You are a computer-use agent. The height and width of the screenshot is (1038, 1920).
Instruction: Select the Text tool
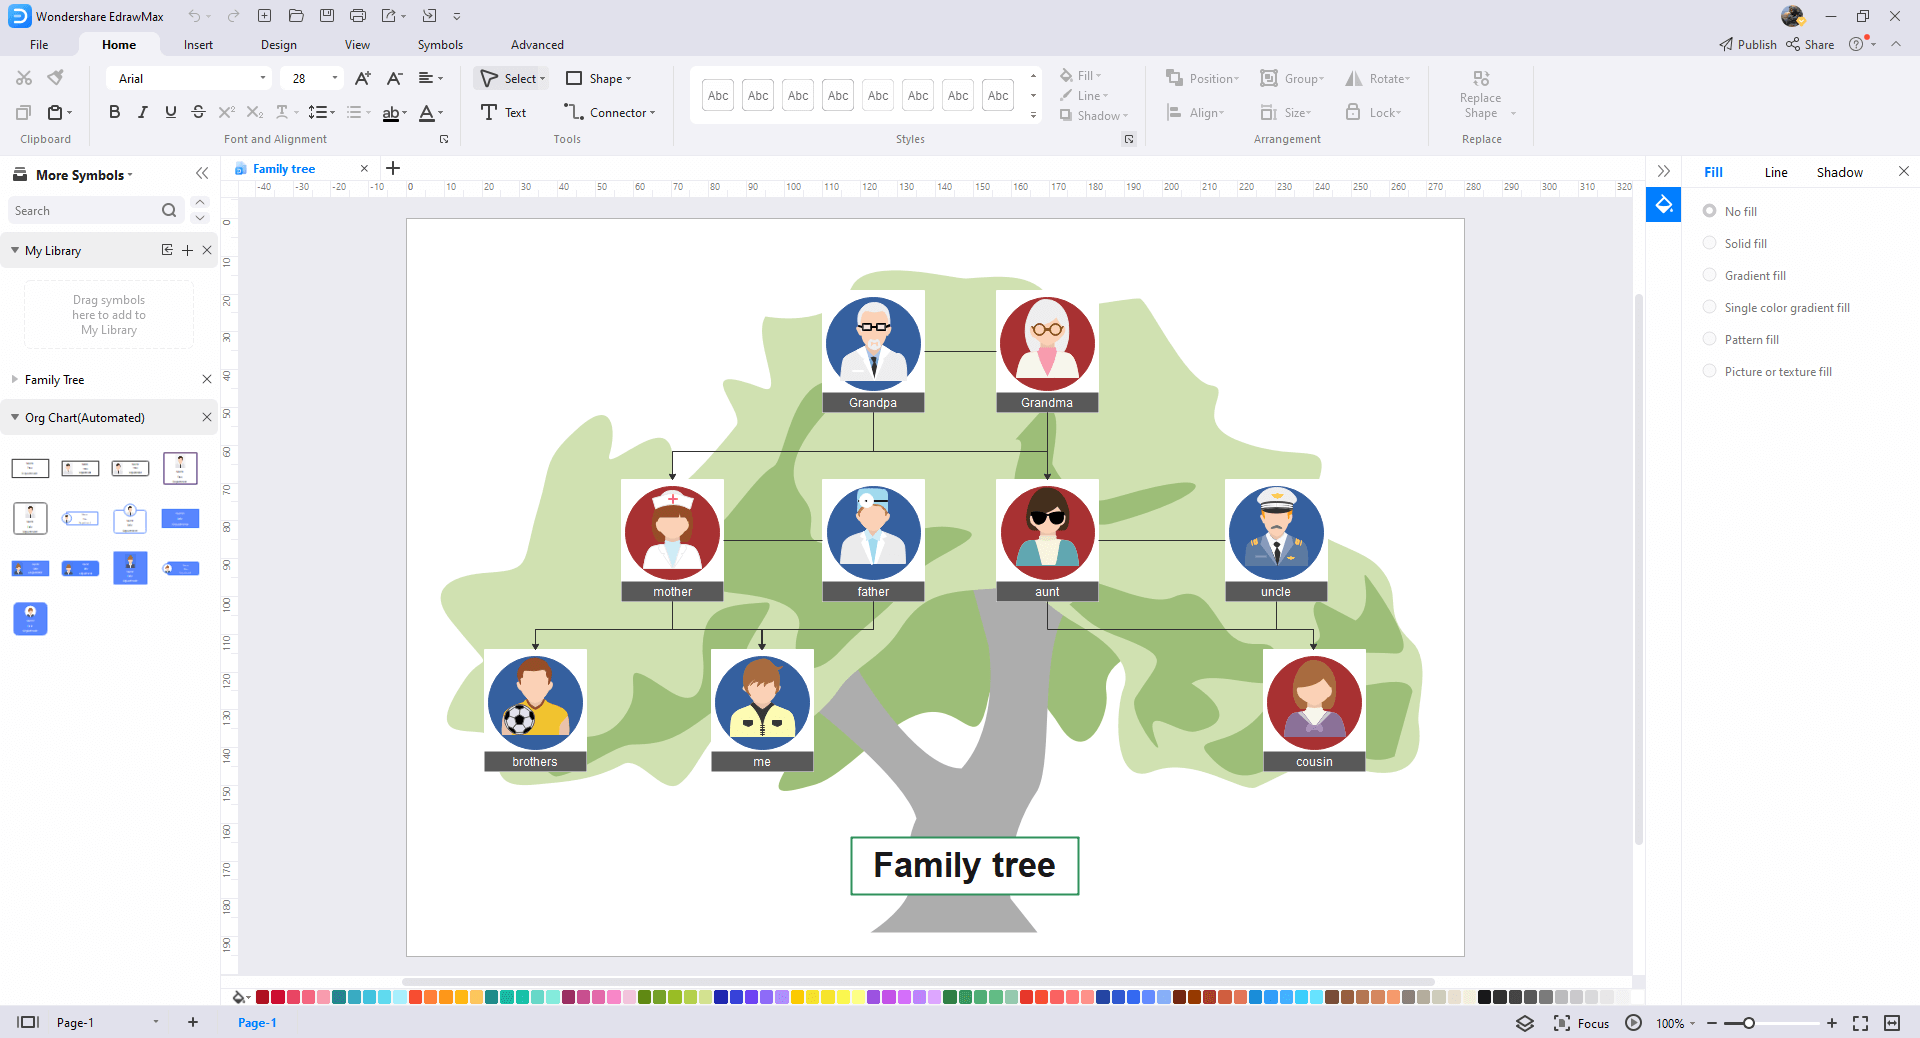(503, 112)
